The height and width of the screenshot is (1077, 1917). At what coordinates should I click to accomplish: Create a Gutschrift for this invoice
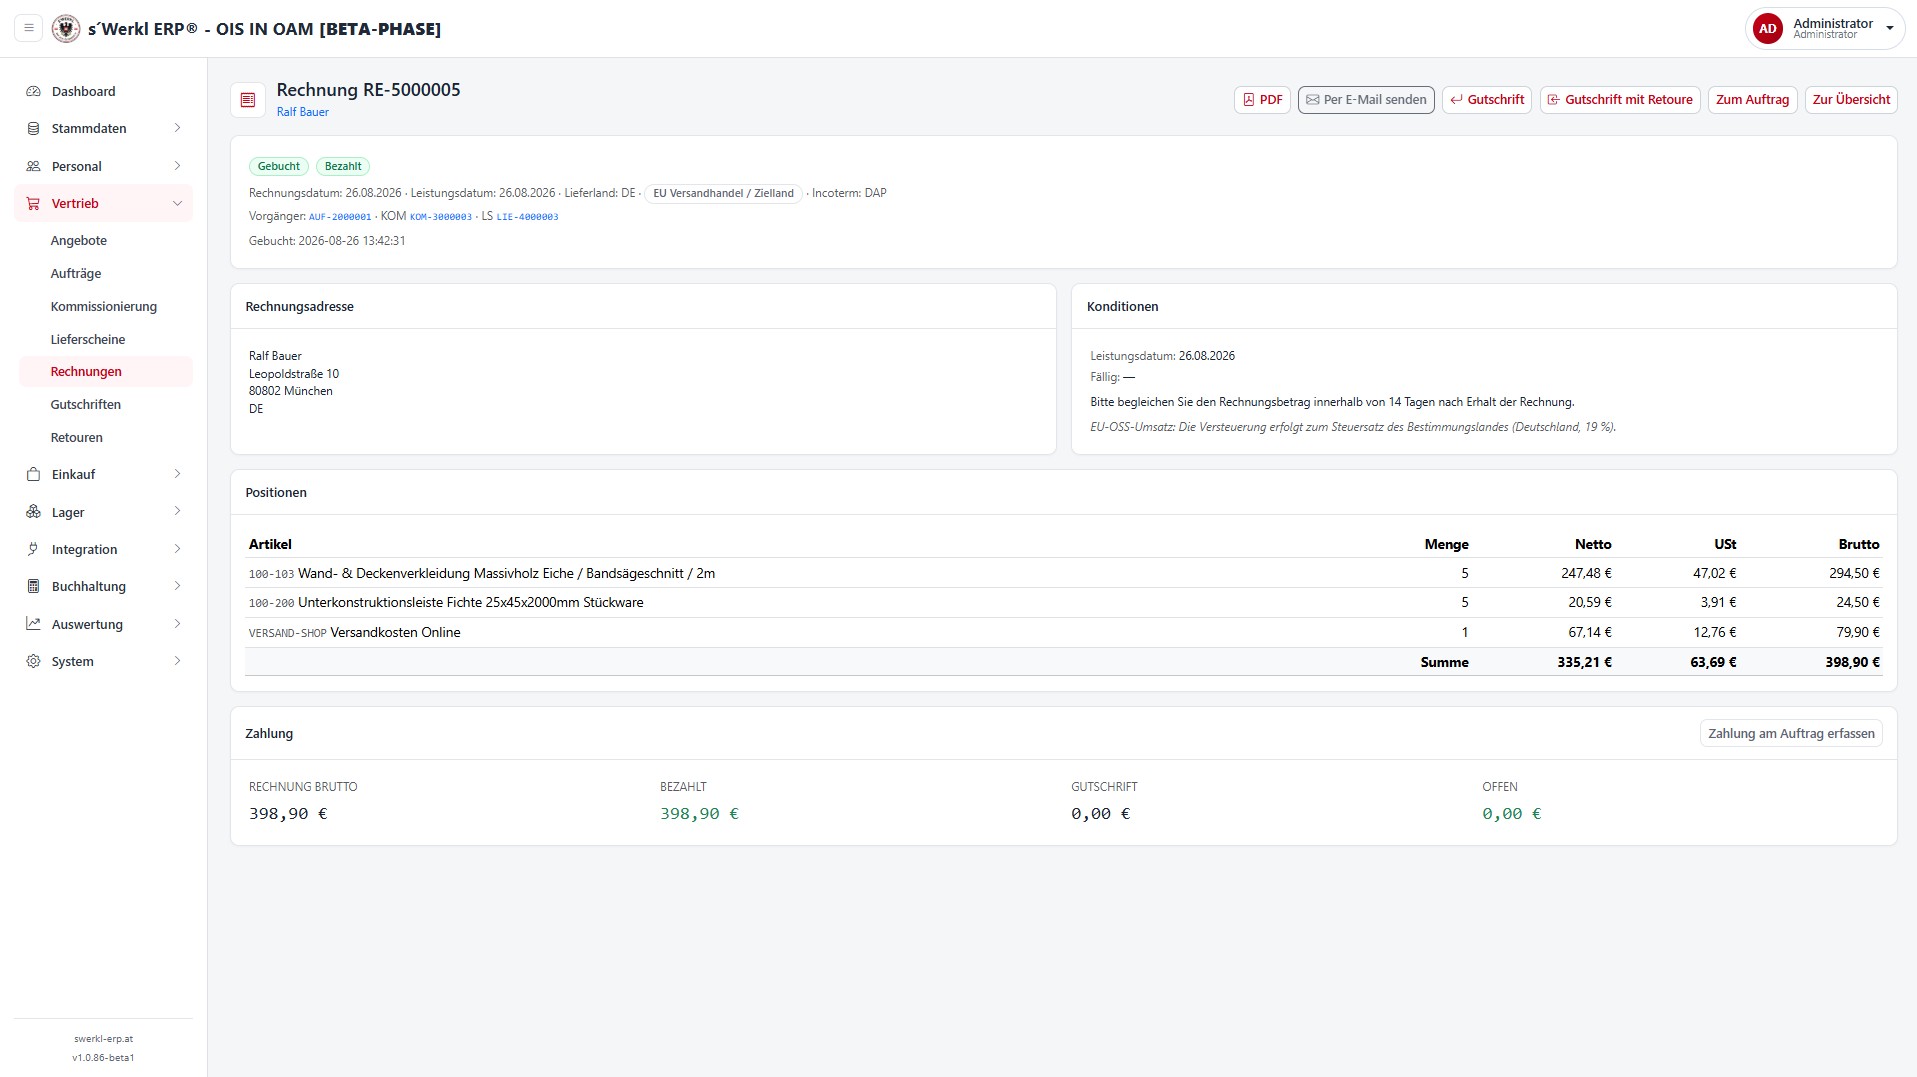pos(1487,100)
